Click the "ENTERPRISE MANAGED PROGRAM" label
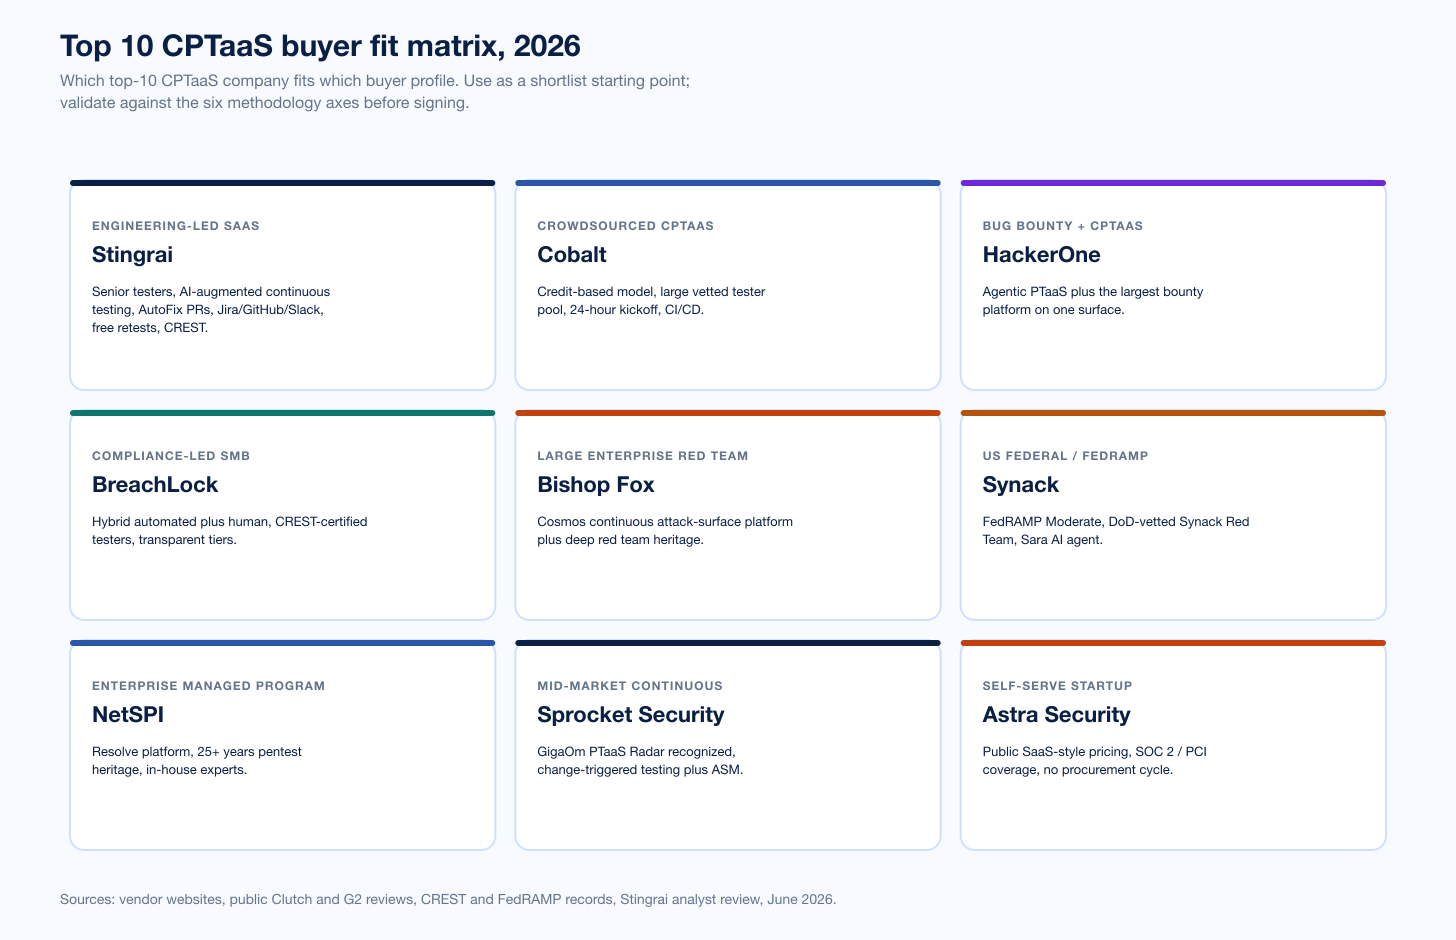 [x=209, y=686]
